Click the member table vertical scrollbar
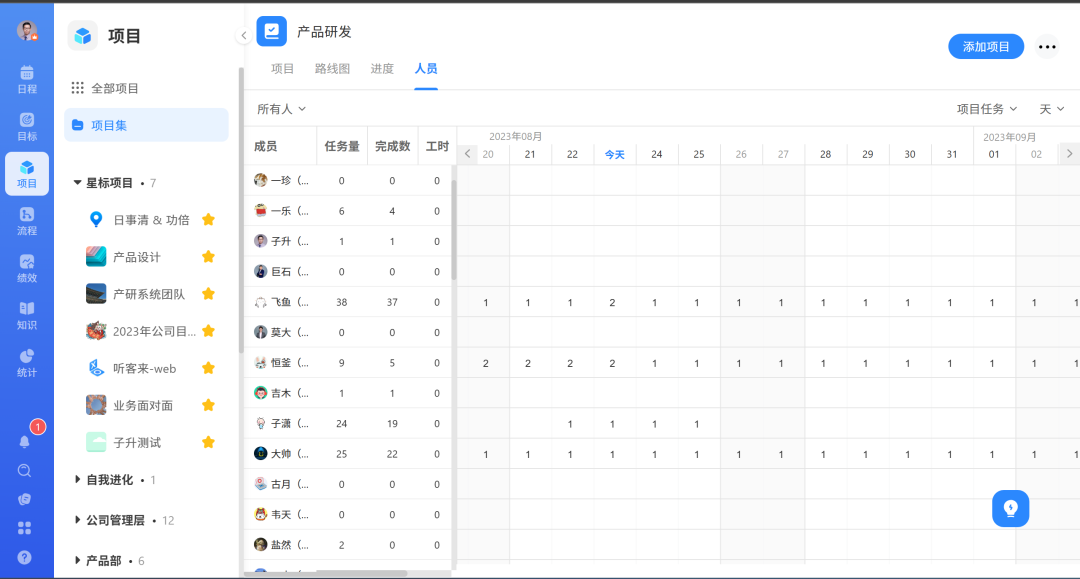This screenshot has width=1080, height=579. coord(454,229)
